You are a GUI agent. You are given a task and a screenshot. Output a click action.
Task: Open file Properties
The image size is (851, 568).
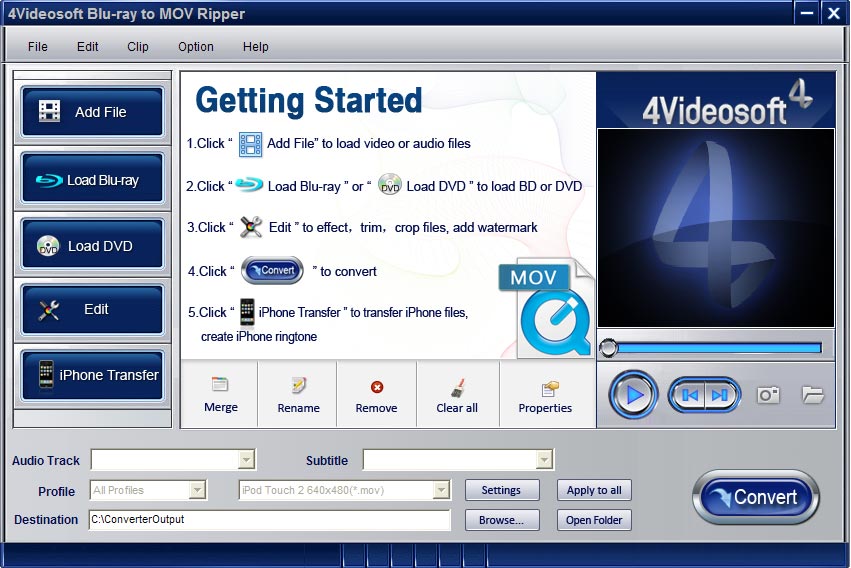[545, 395]
